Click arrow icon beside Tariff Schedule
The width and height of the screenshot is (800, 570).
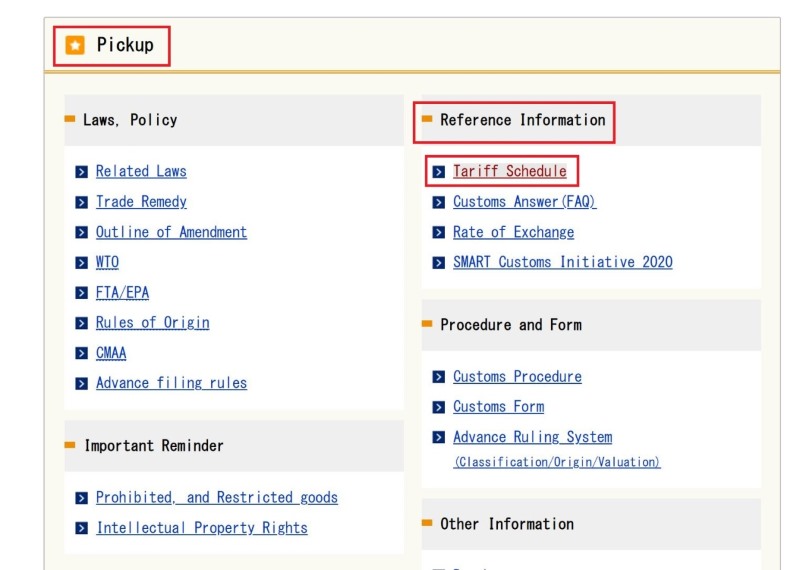(x=439, y=172)
